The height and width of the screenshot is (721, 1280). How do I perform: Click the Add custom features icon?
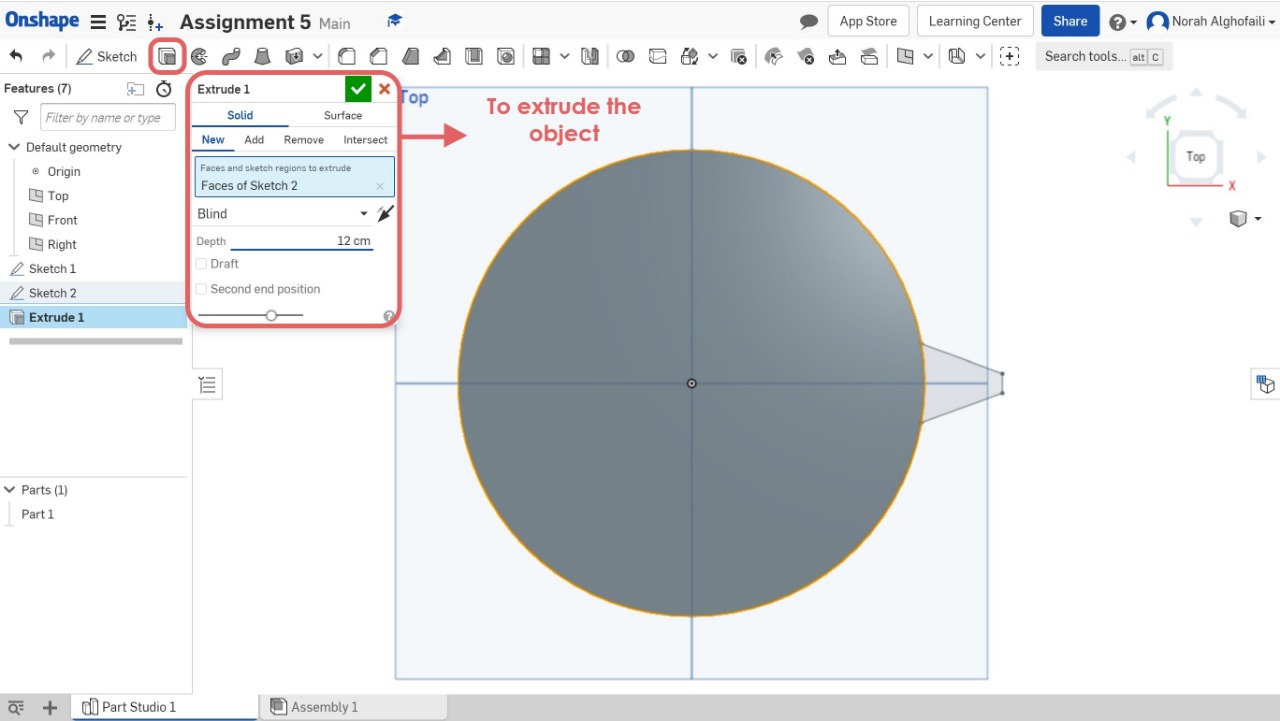1010,56
